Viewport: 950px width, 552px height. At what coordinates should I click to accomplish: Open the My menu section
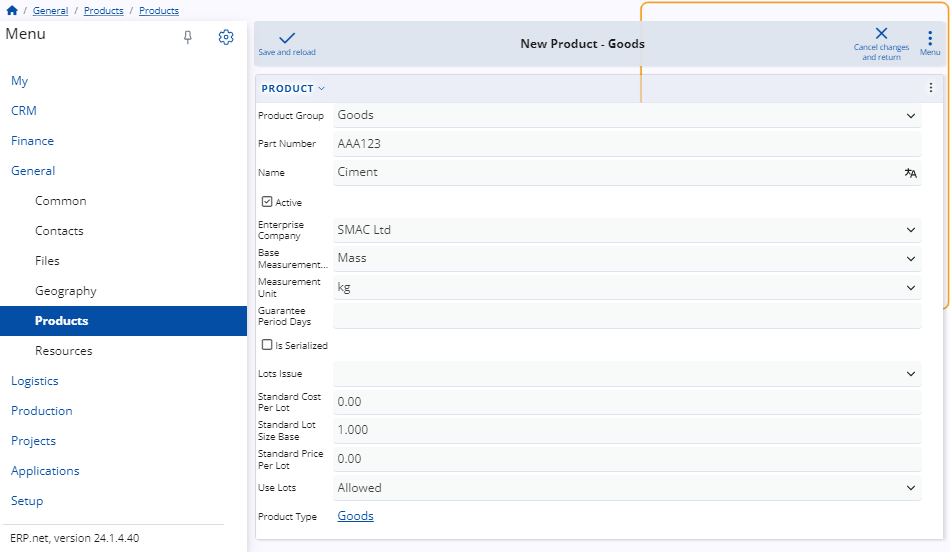pos(19,81)
